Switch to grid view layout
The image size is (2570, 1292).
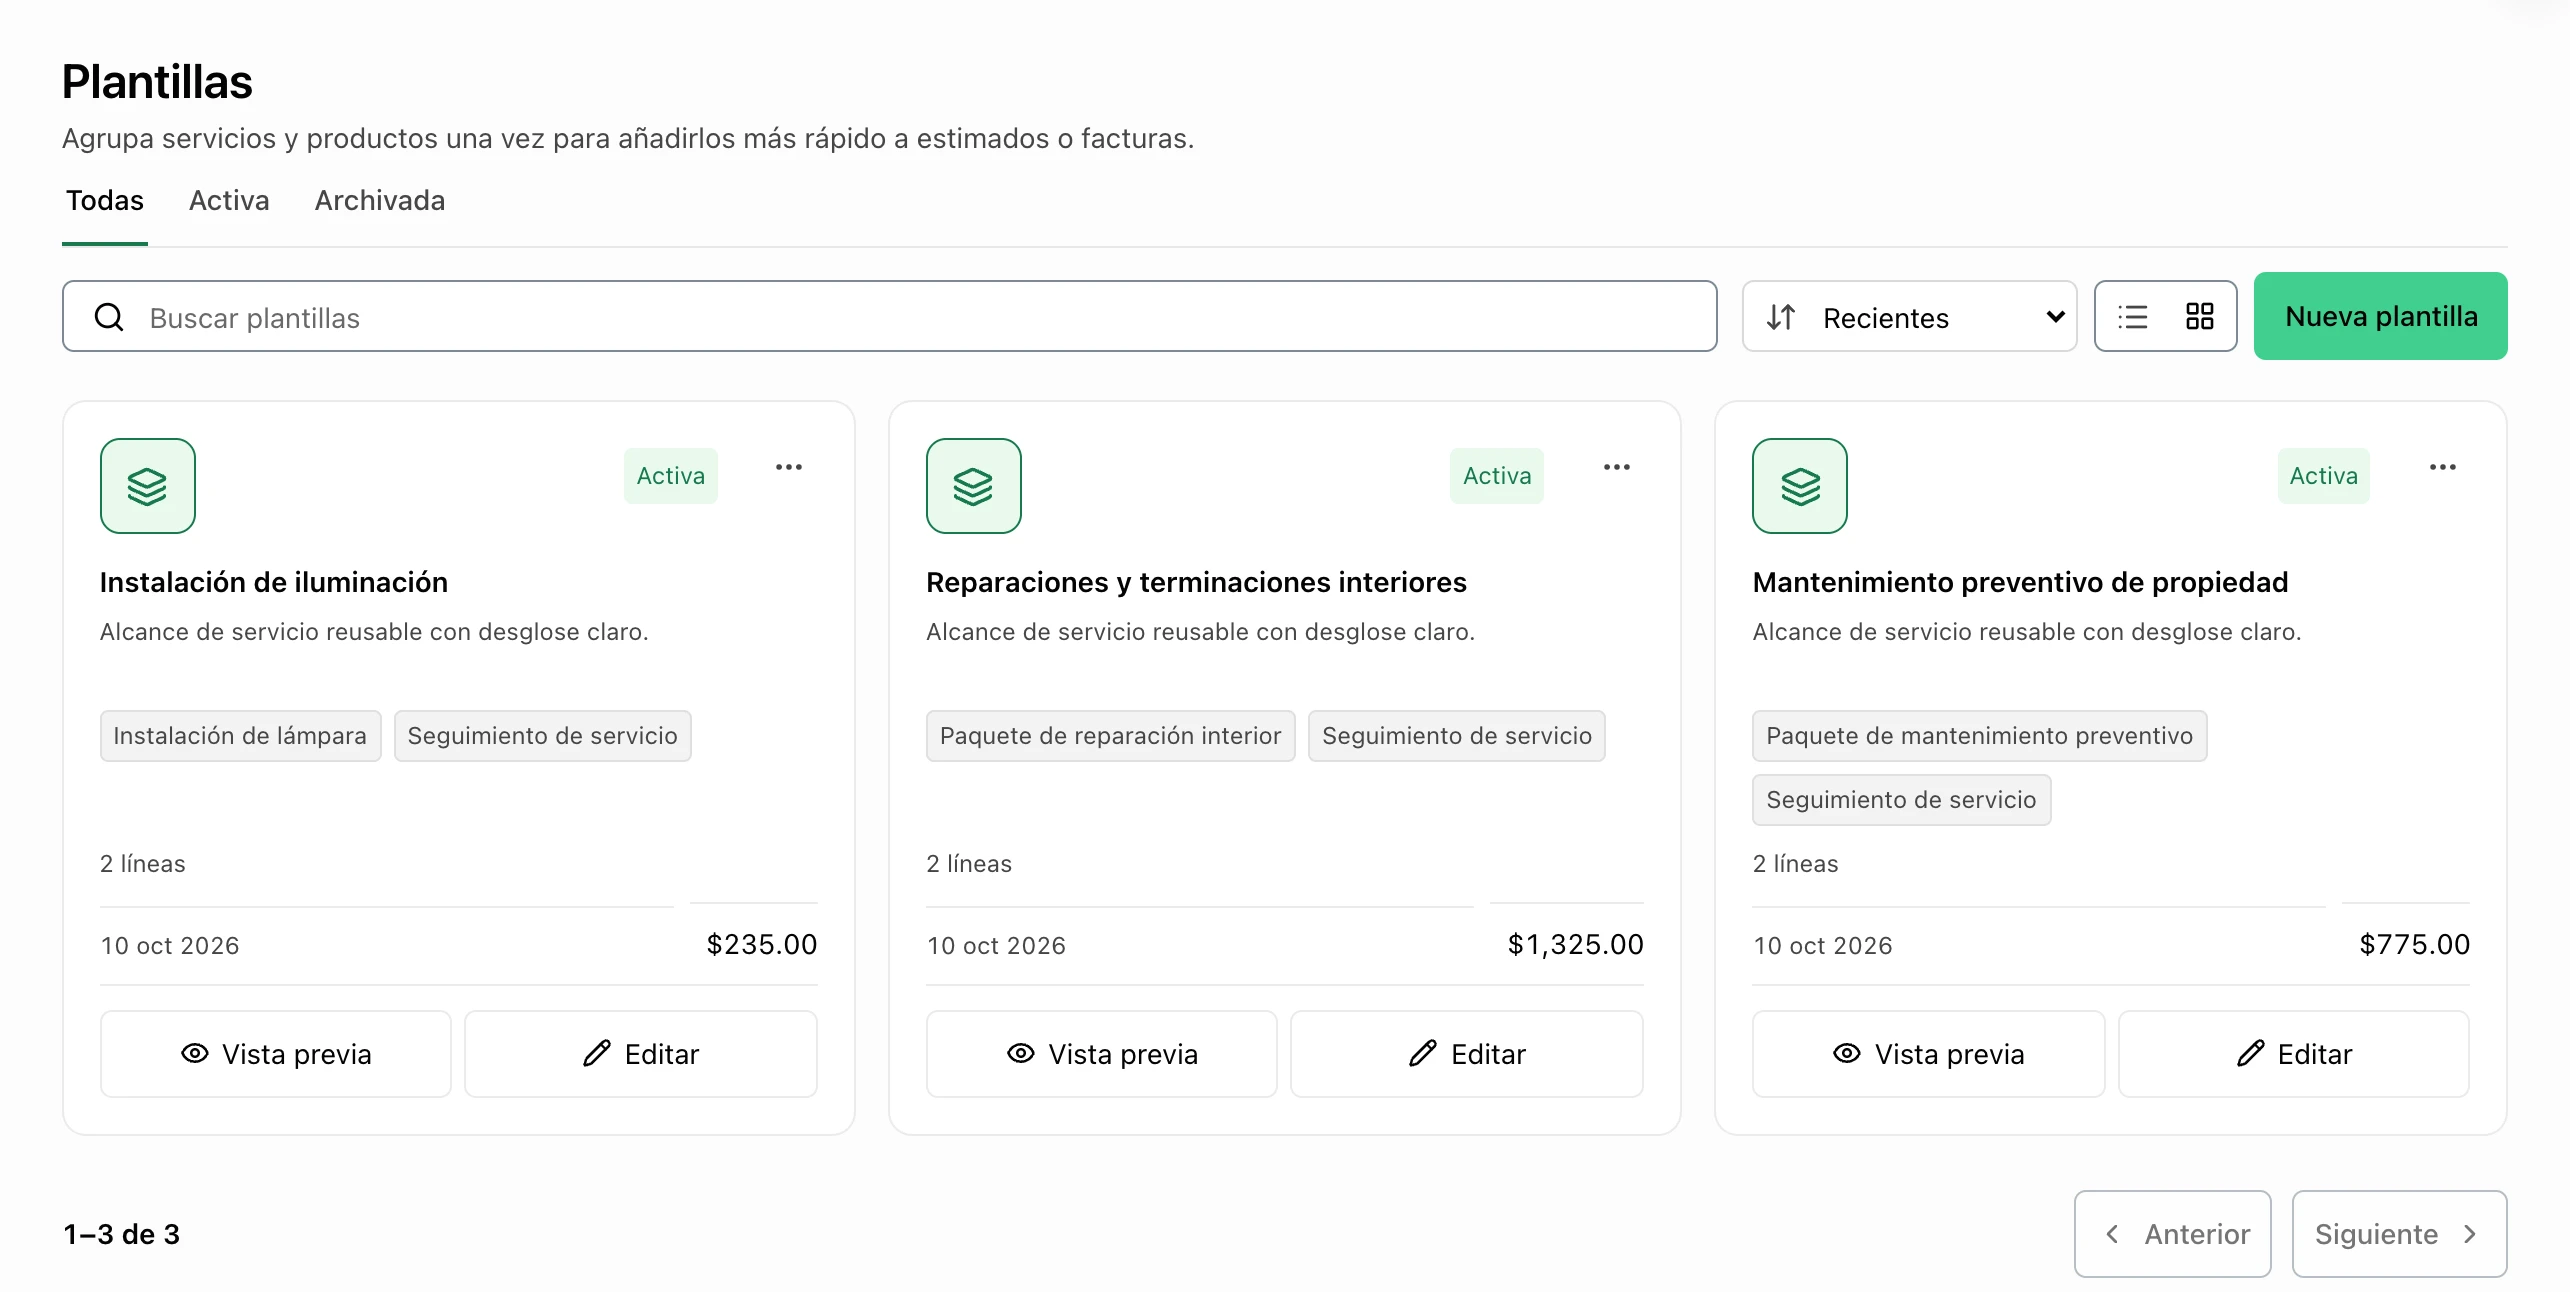(x=2199, y=317)
